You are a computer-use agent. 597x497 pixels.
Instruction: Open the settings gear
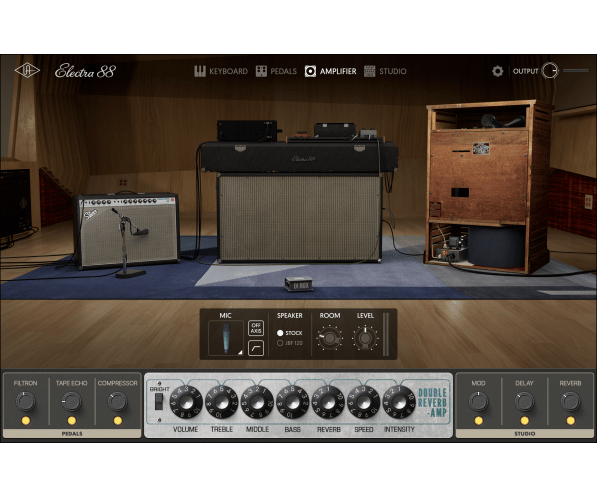point(497,71)
